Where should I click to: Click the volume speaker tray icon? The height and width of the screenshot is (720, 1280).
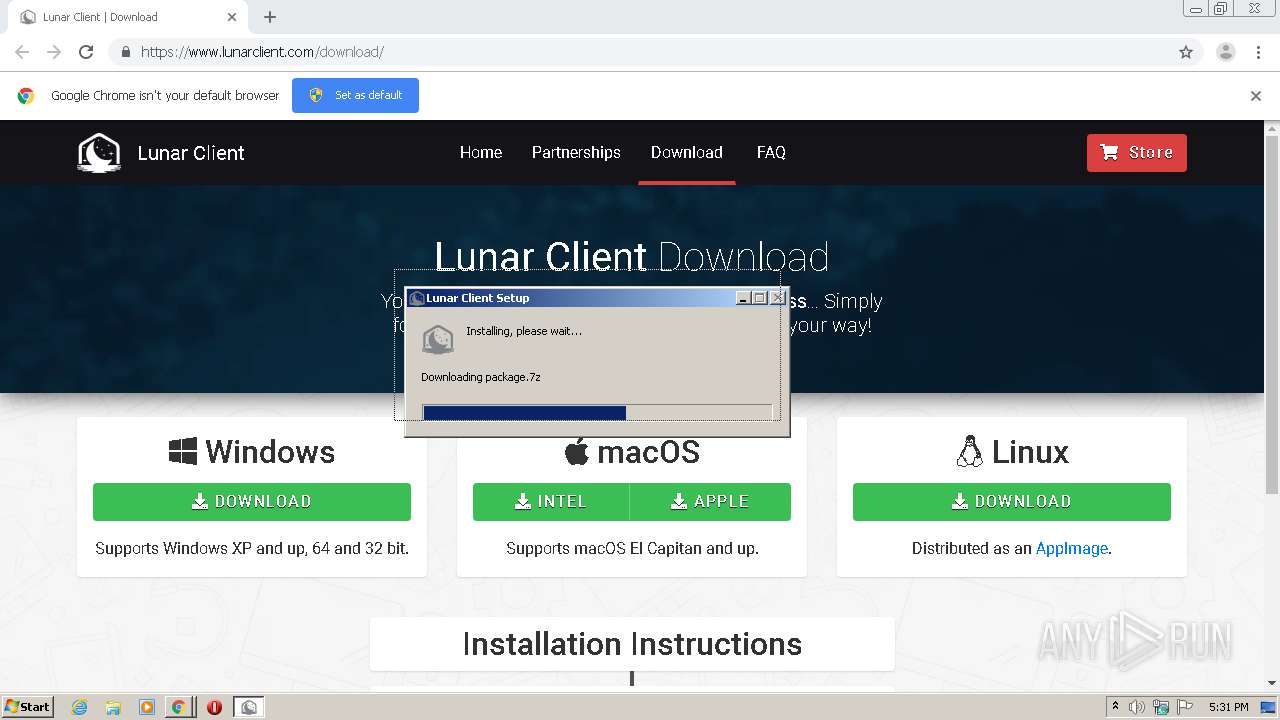click(x=1137, y=707)
